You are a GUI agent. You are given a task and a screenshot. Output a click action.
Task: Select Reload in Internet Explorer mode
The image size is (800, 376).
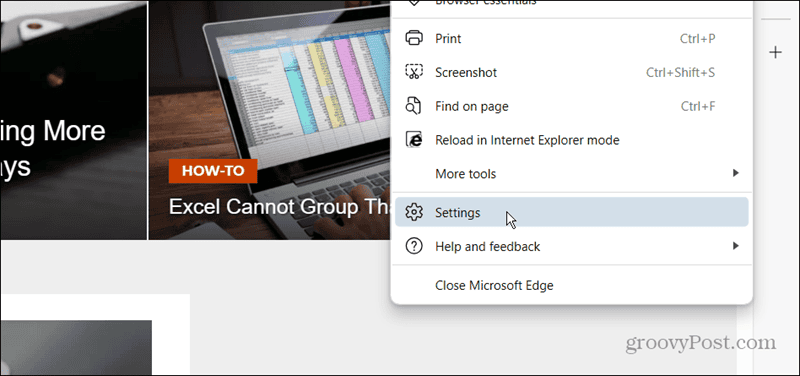click(571, 140)
